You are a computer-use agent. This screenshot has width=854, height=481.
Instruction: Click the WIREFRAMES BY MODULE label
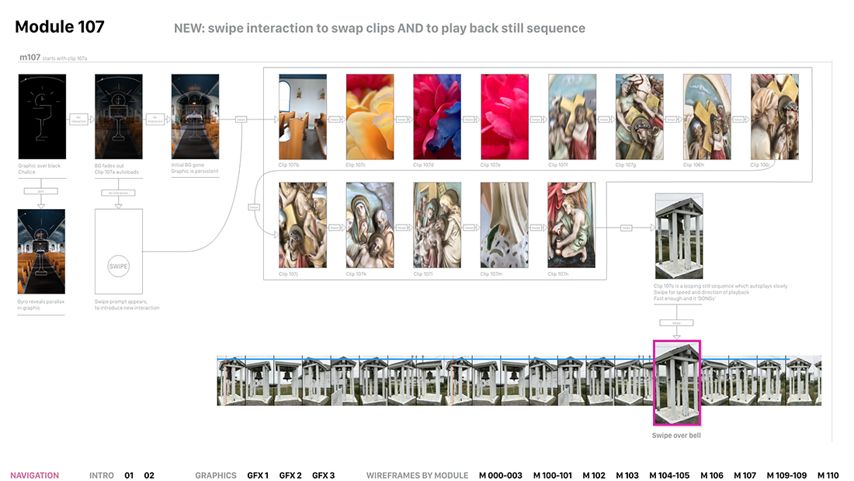pyautogui.click(x=417, y=475)
